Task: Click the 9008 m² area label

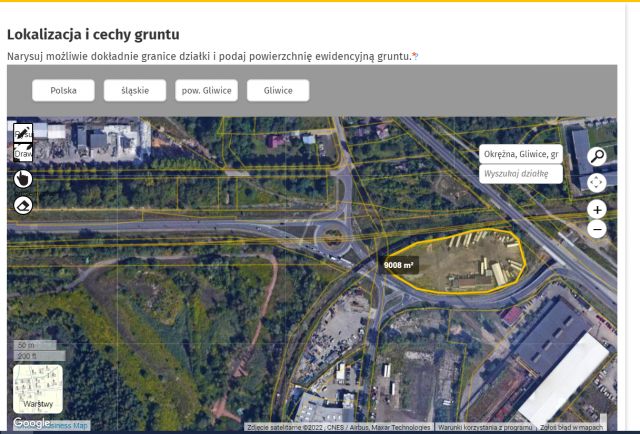Action: pyautogui.click(x=398, y=265)
